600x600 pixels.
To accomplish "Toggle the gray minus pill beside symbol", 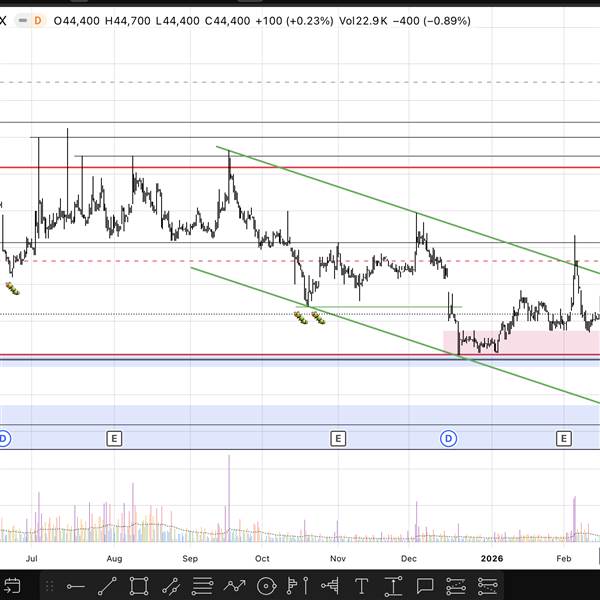I will [19, 20].
